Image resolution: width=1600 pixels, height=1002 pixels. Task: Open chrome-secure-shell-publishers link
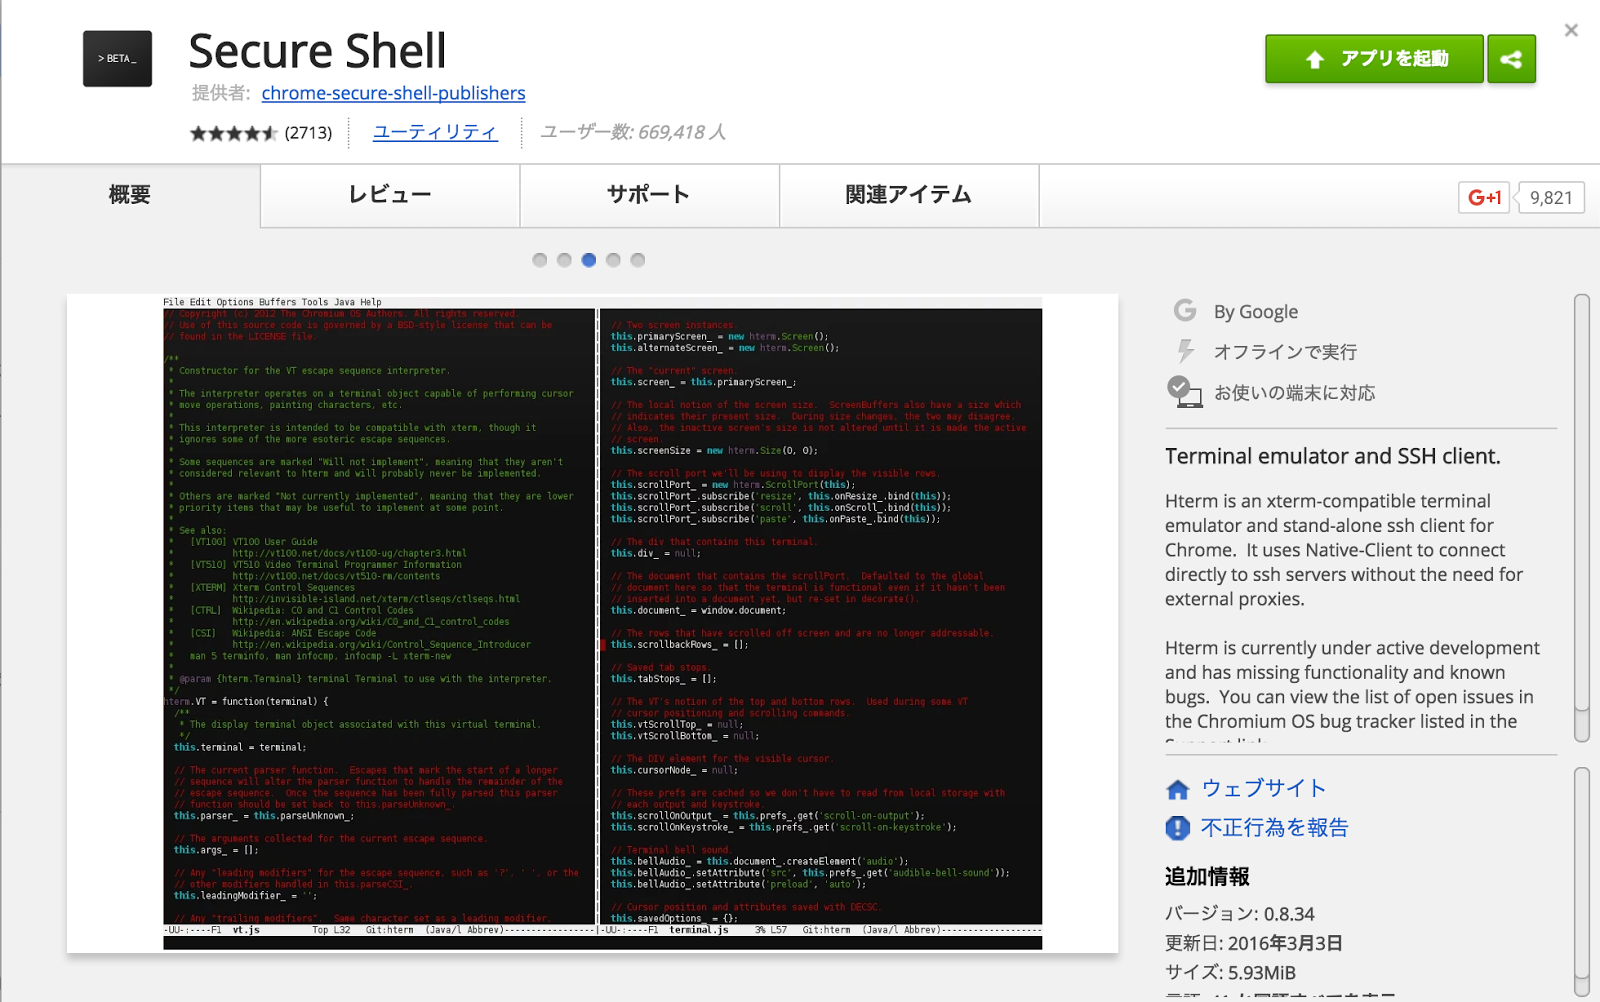point(393,93)
